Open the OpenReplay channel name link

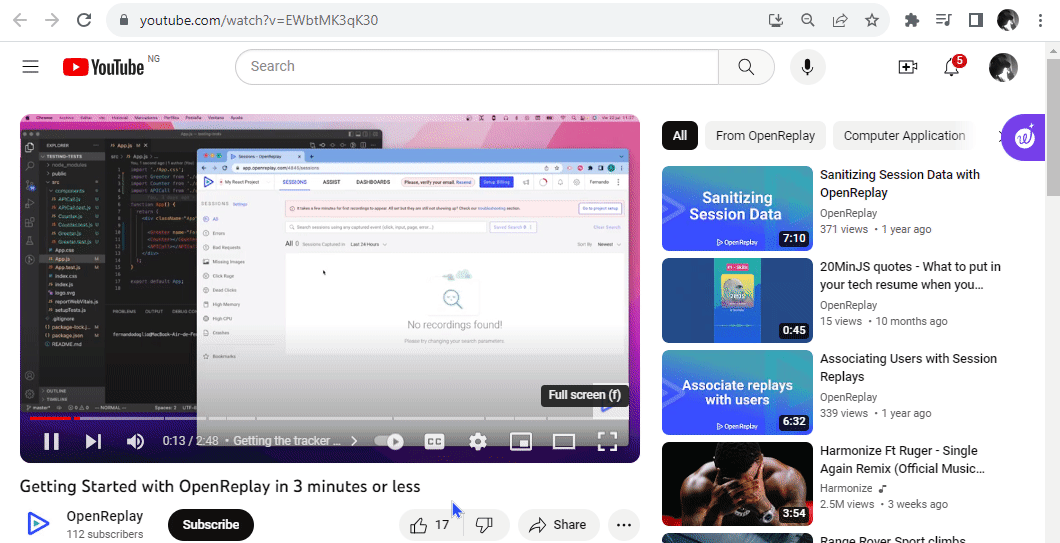point(105,517)
